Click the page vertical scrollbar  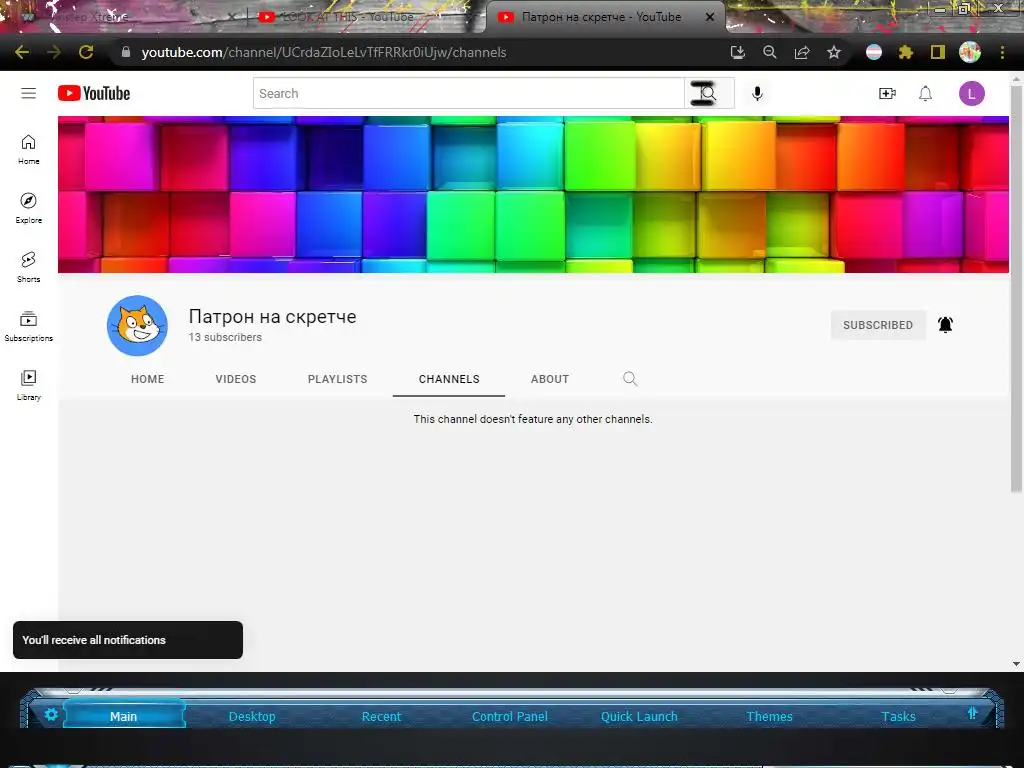tap(1016, 287)
